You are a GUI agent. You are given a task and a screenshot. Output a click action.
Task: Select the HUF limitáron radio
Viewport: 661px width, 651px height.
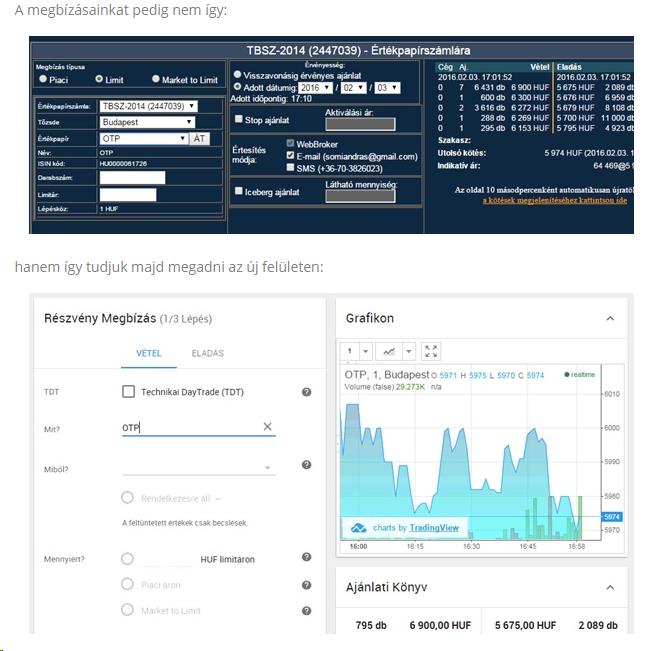click(127, 559)
